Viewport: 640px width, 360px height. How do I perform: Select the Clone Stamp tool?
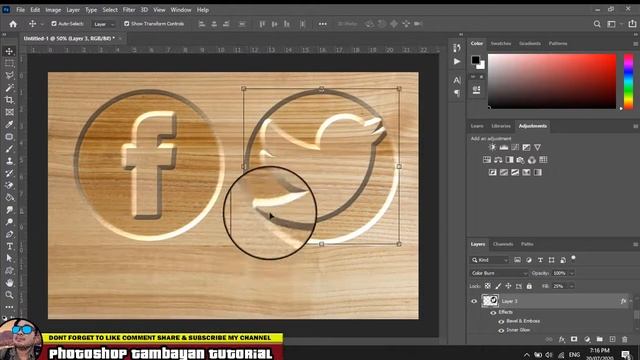click(9, 161)
